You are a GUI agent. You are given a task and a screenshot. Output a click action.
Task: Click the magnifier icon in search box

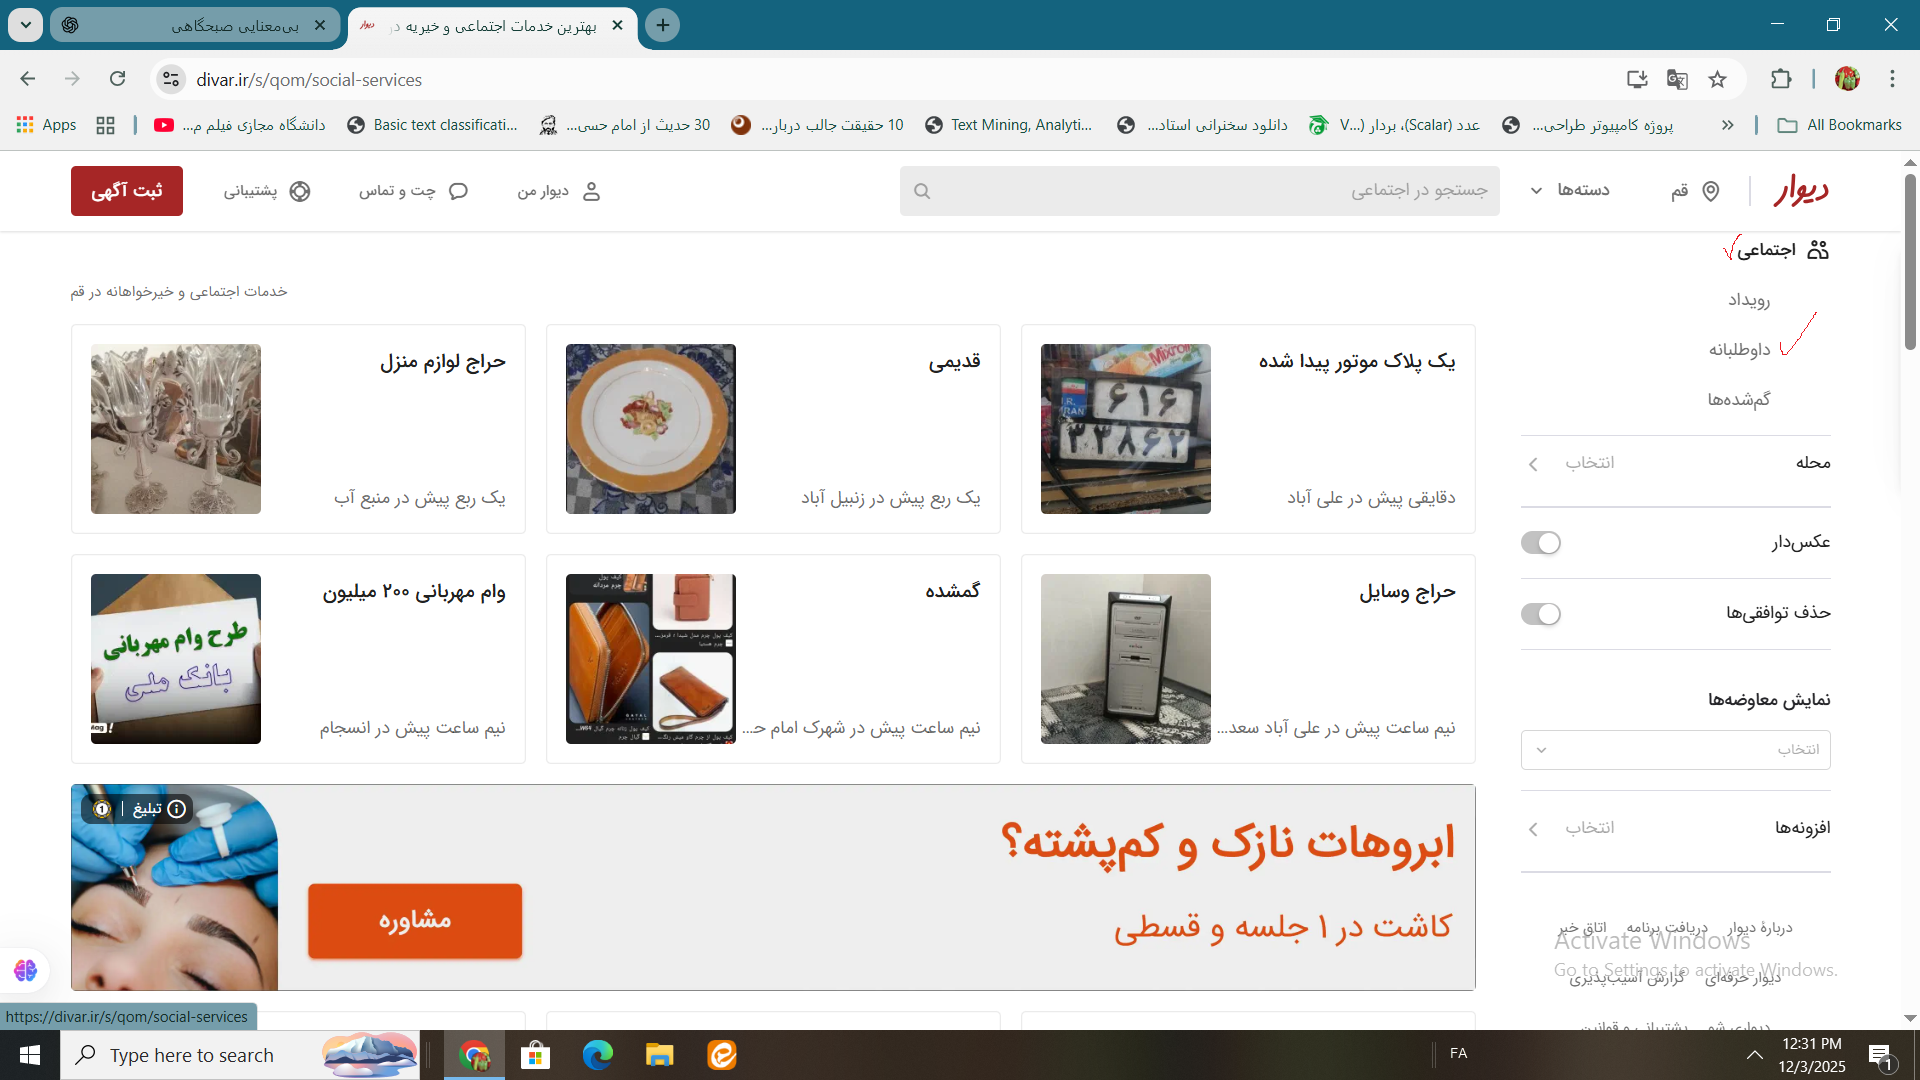(x=922, y=191)
